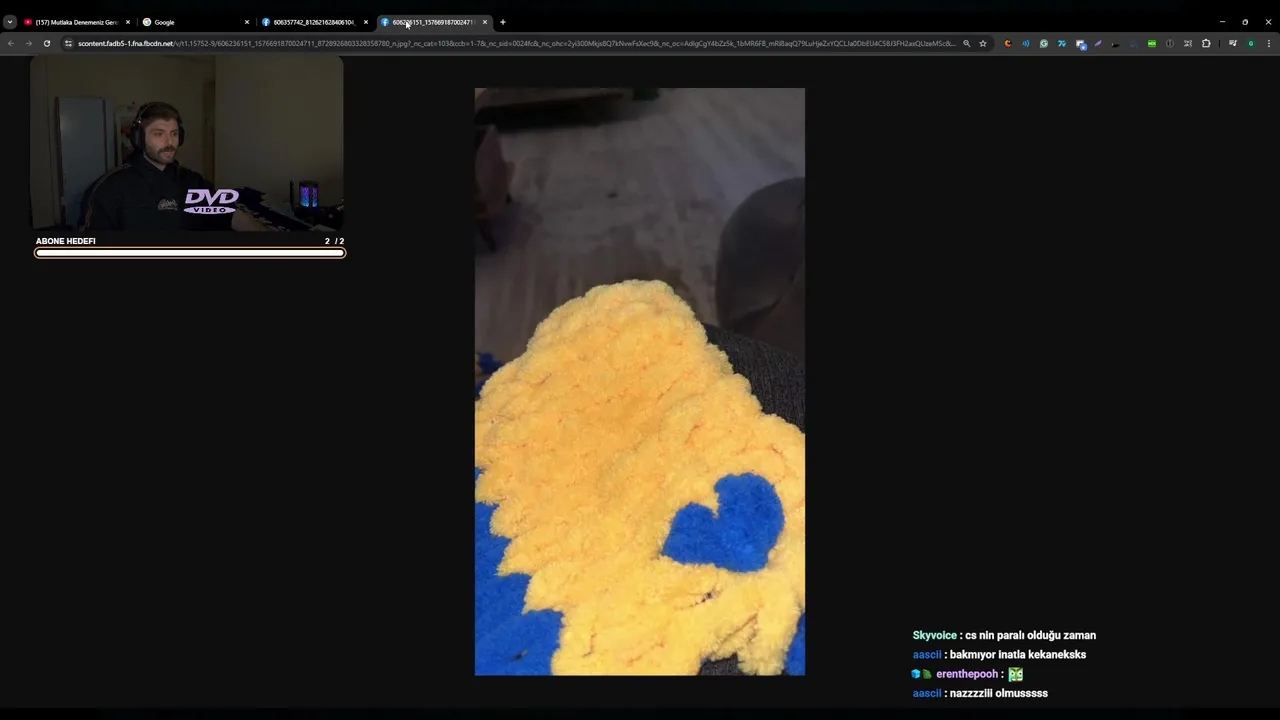Open the green NOX extension icon
This screenshot has height=720, width=1280.
1152,43
